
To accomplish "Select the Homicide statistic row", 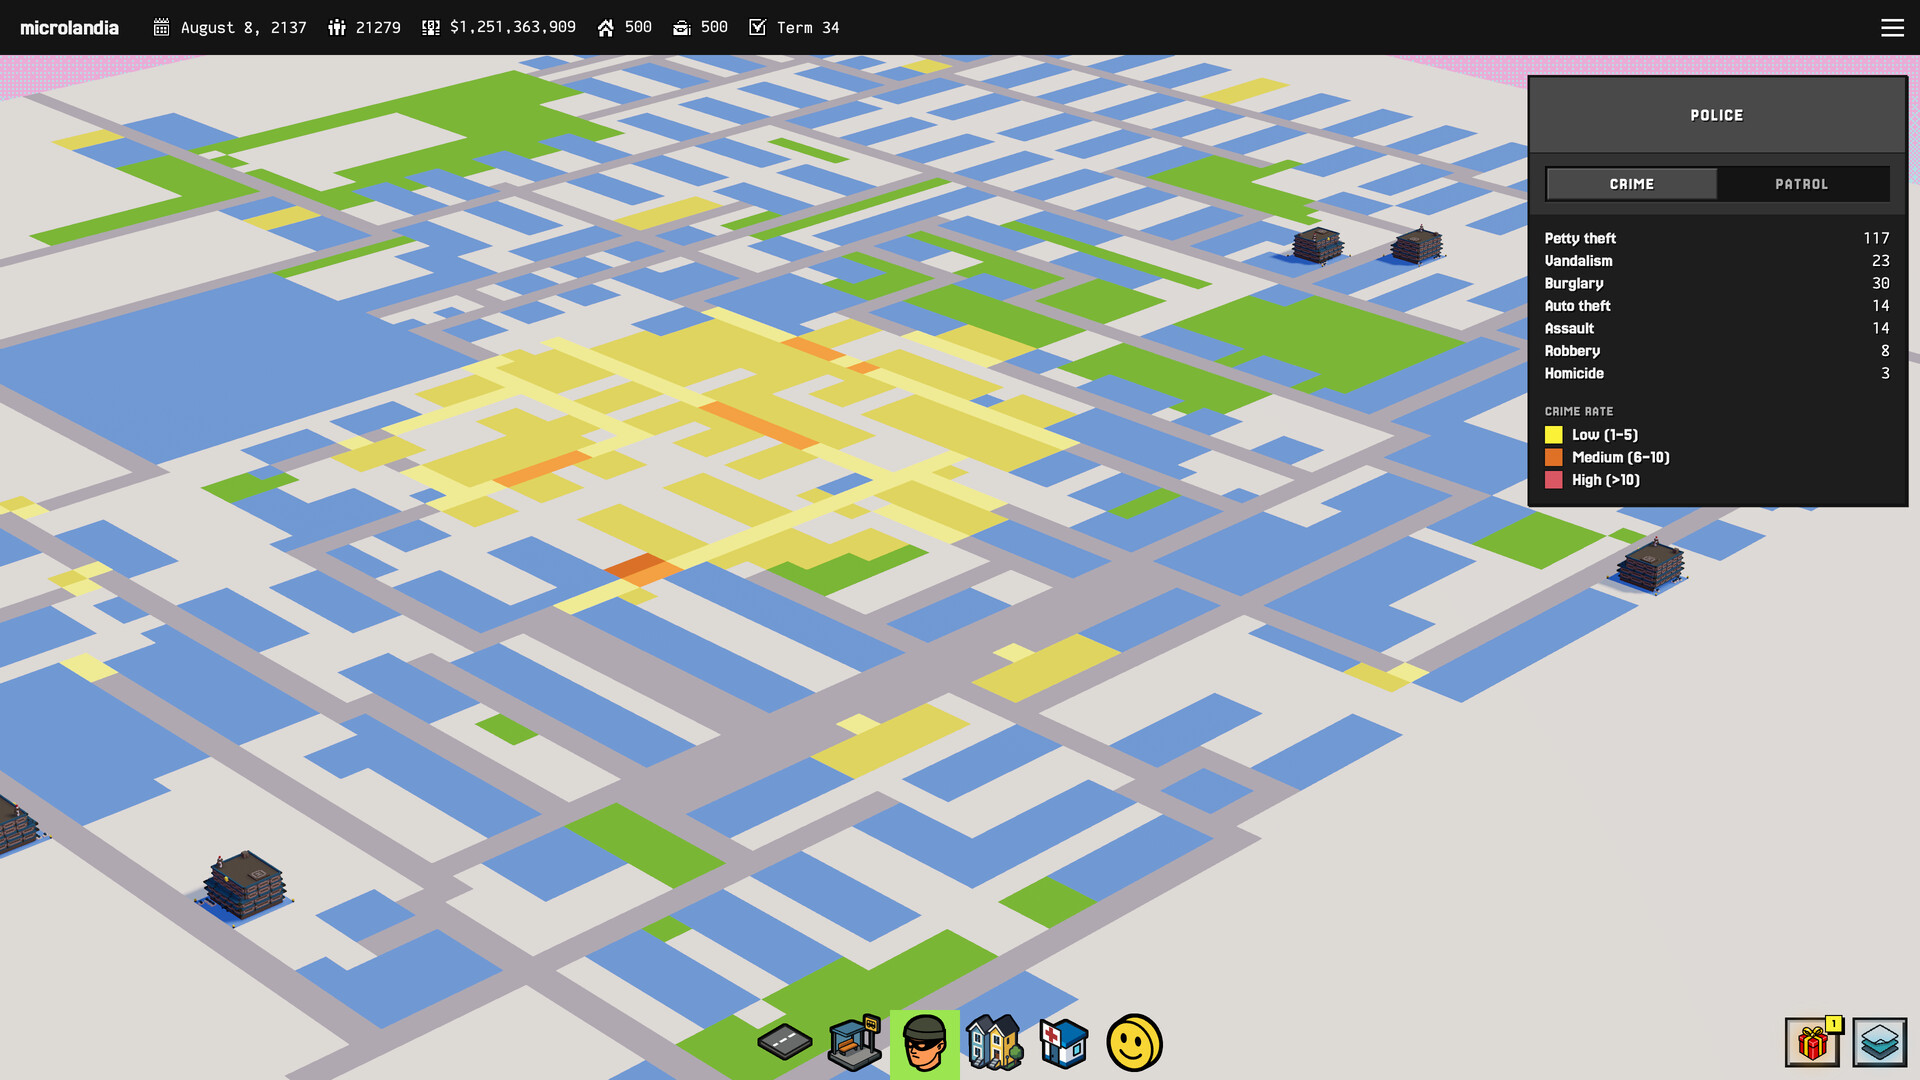I will (x=1717, y=373).
